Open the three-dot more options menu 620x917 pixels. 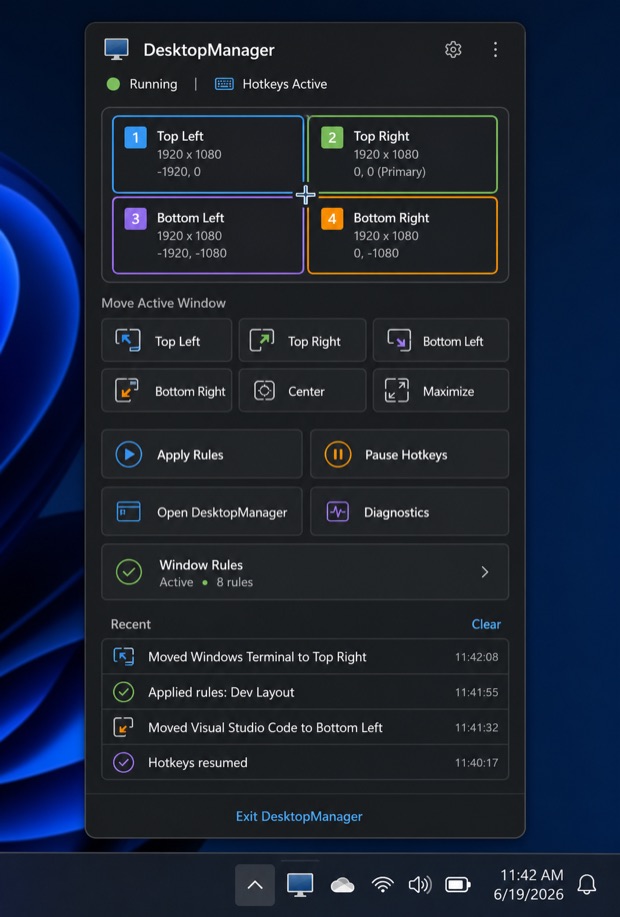tap(495, 50)
